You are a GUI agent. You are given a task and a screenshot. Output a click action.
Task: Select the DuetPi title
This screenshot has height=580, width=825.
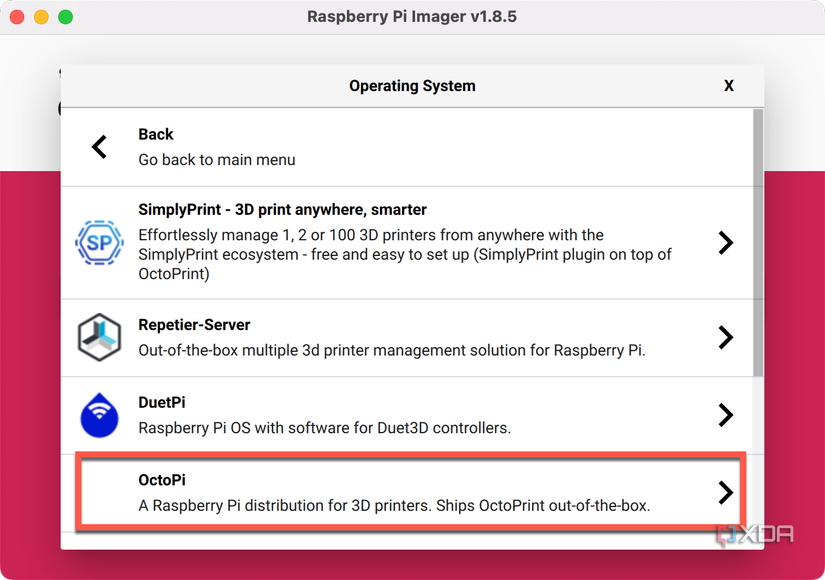click(x=162, y=403)
